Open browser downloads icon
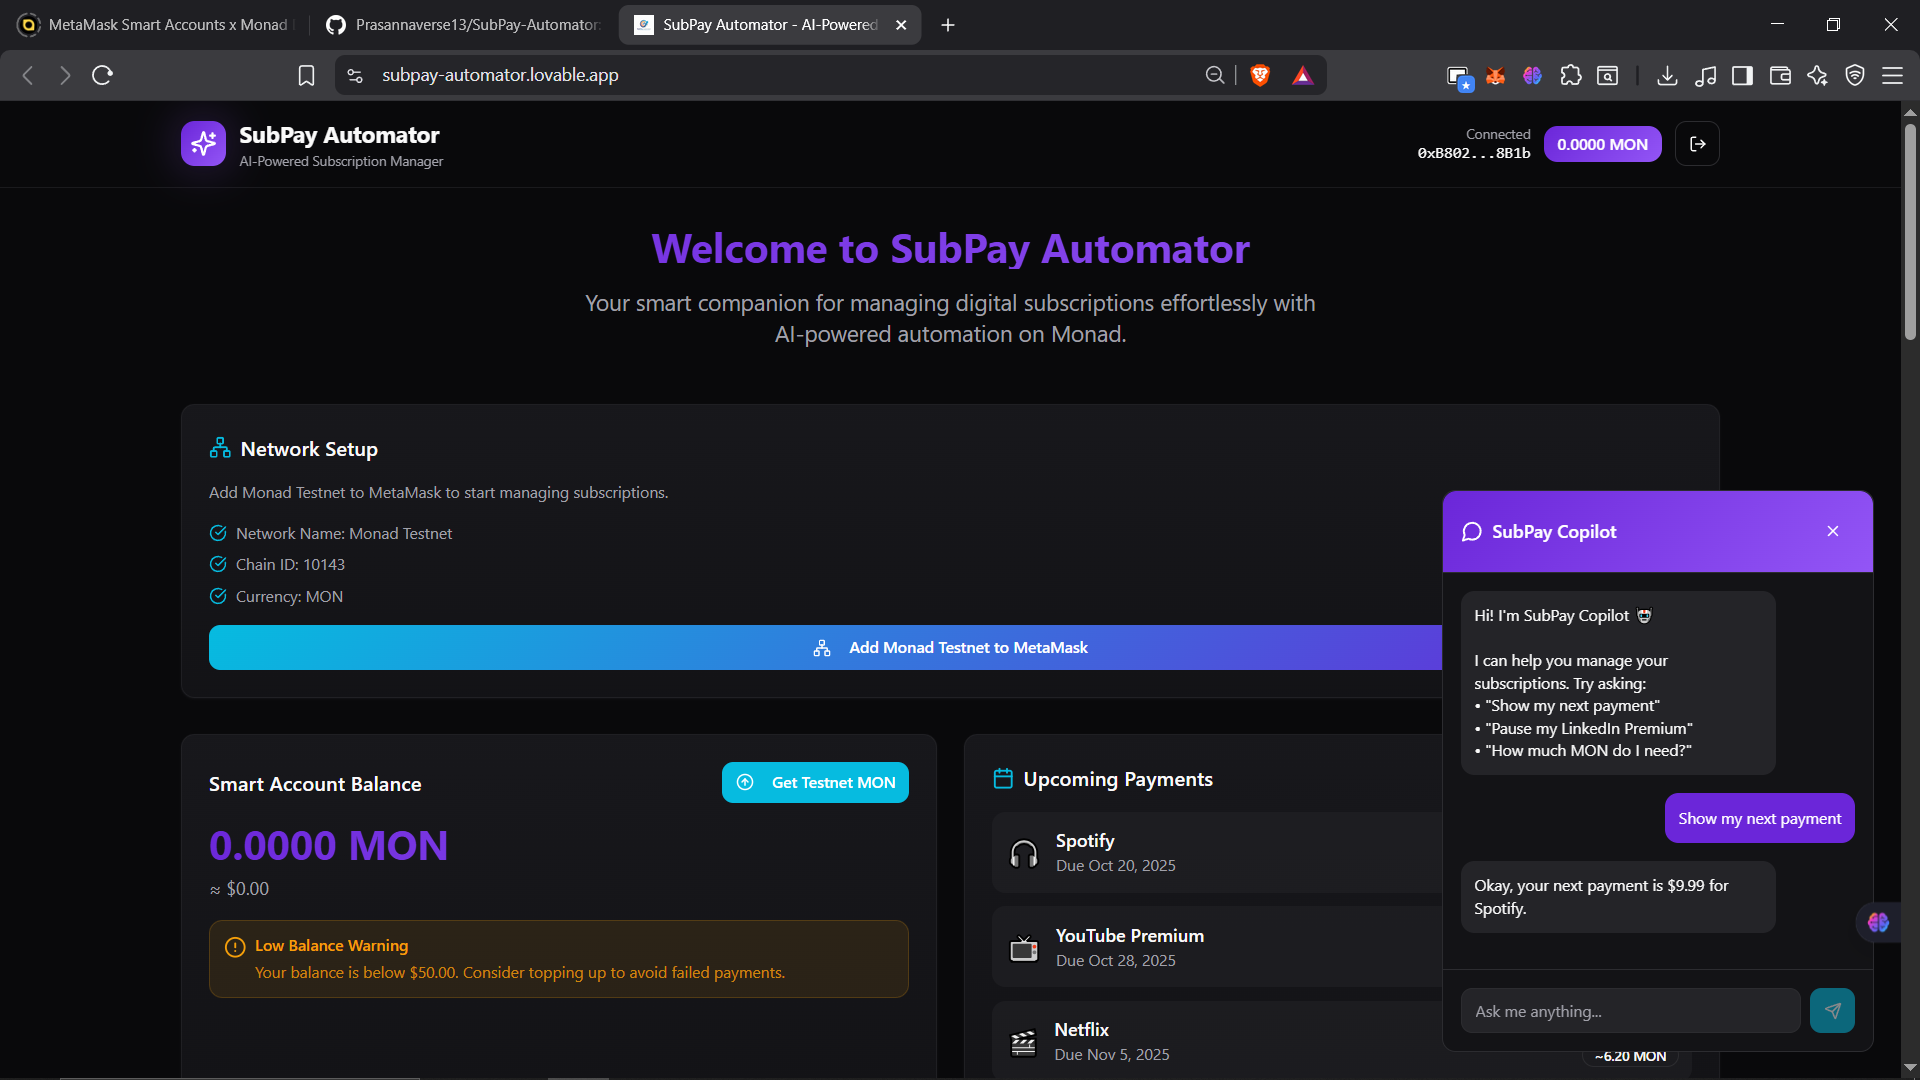 point(1666,75)
